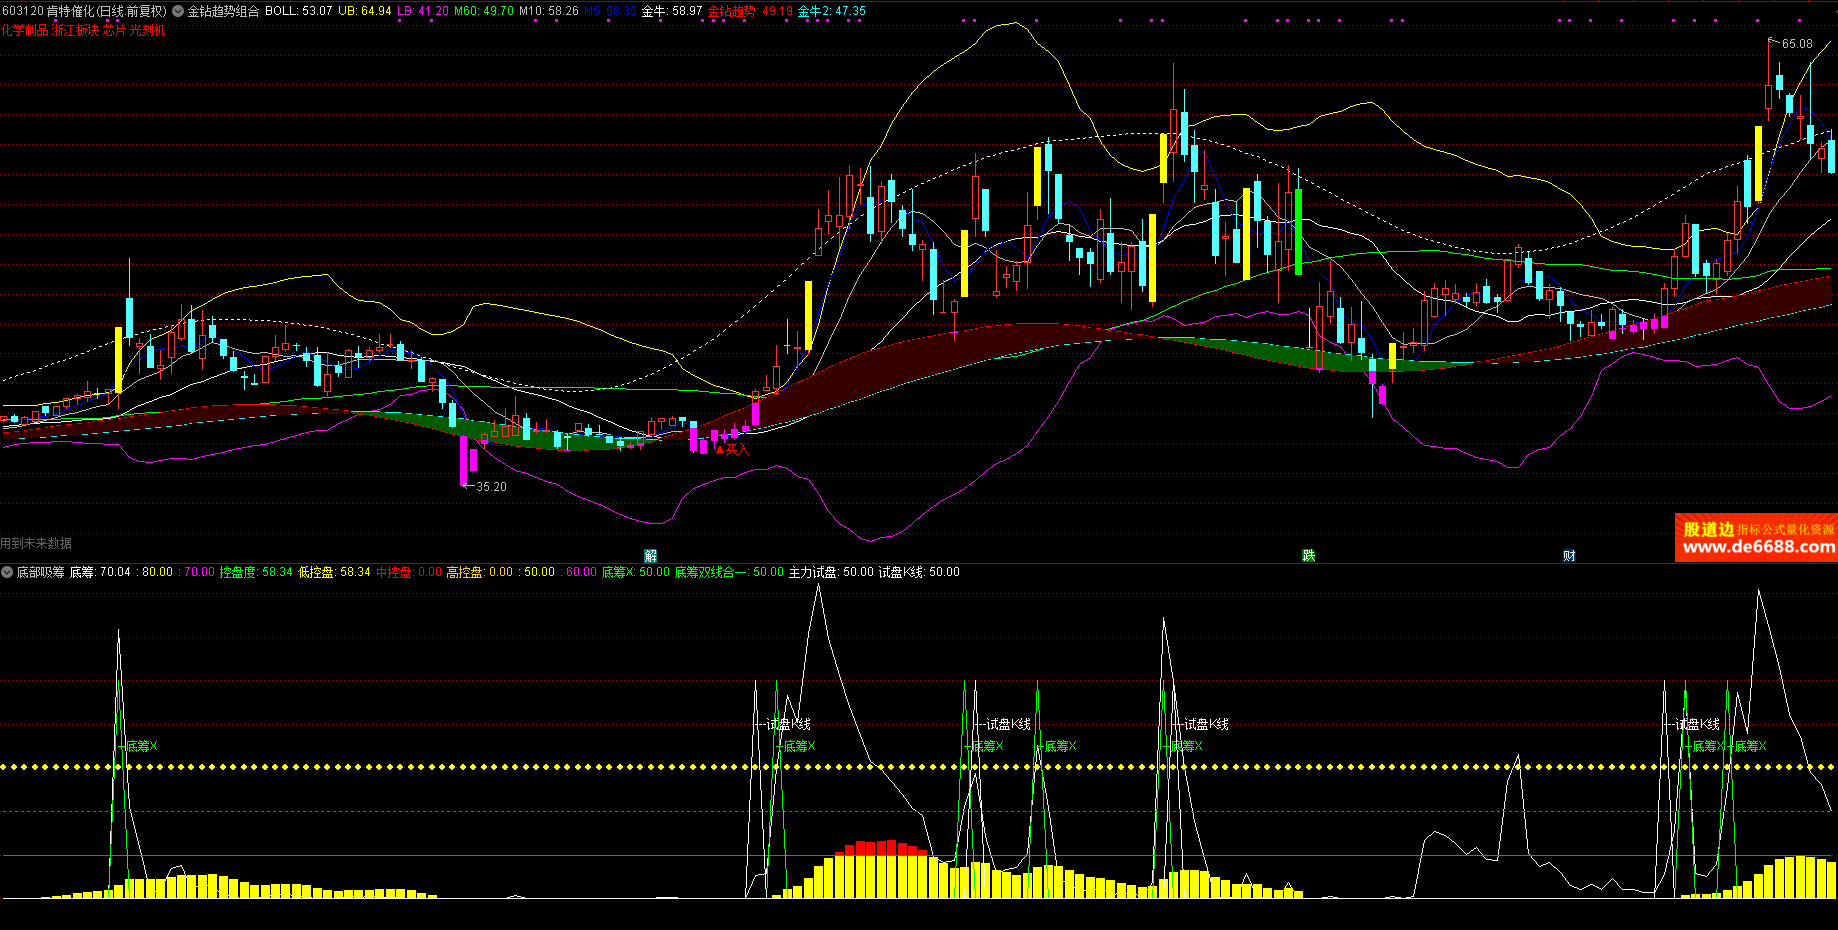
Task: Open the 芯片 concept tag
Action: 115,30
